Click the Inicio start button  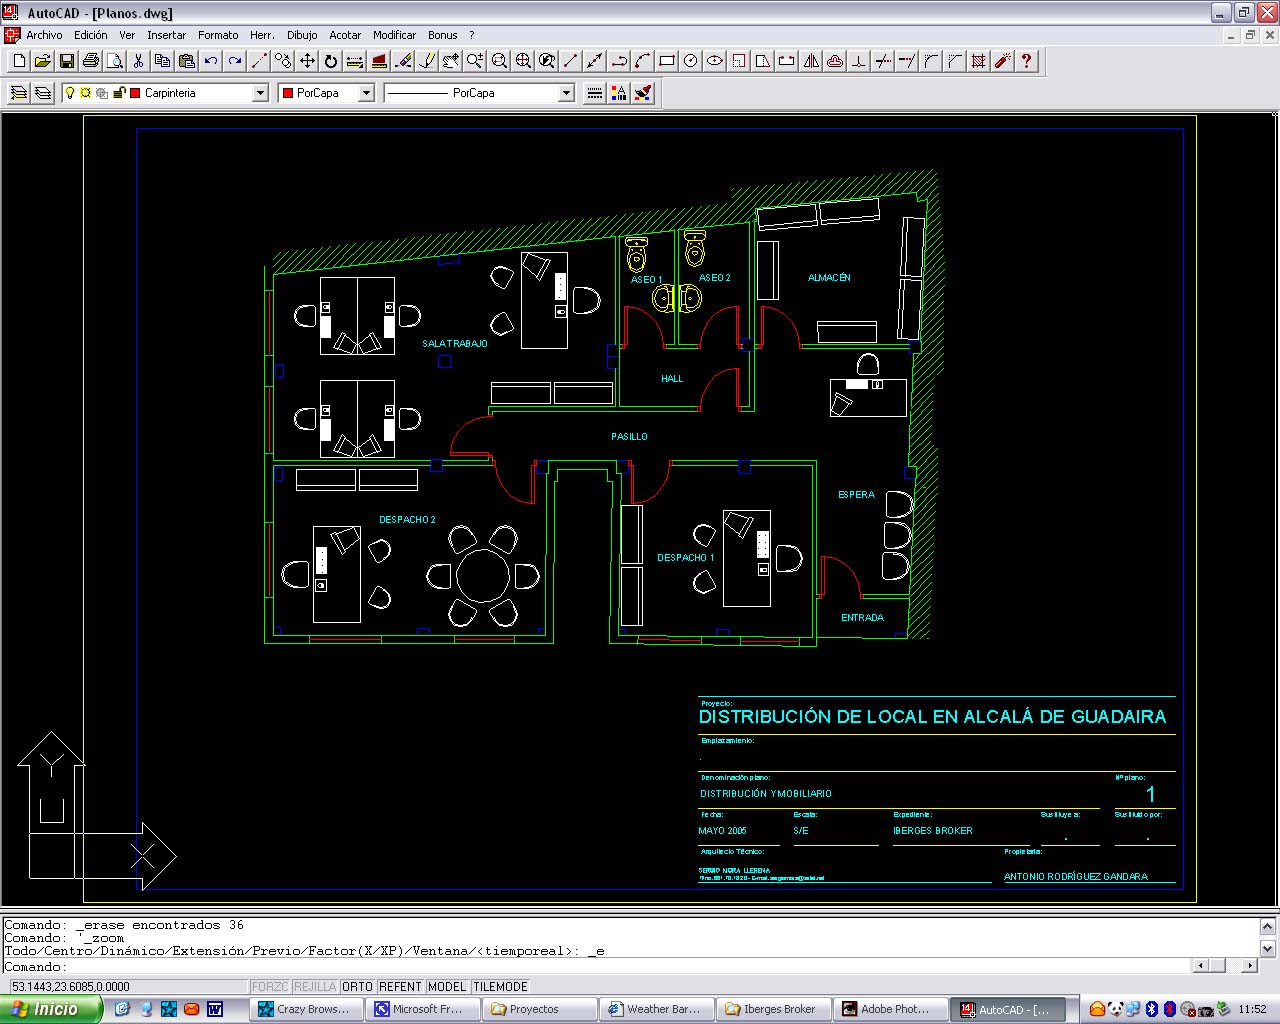point(50,1009)
